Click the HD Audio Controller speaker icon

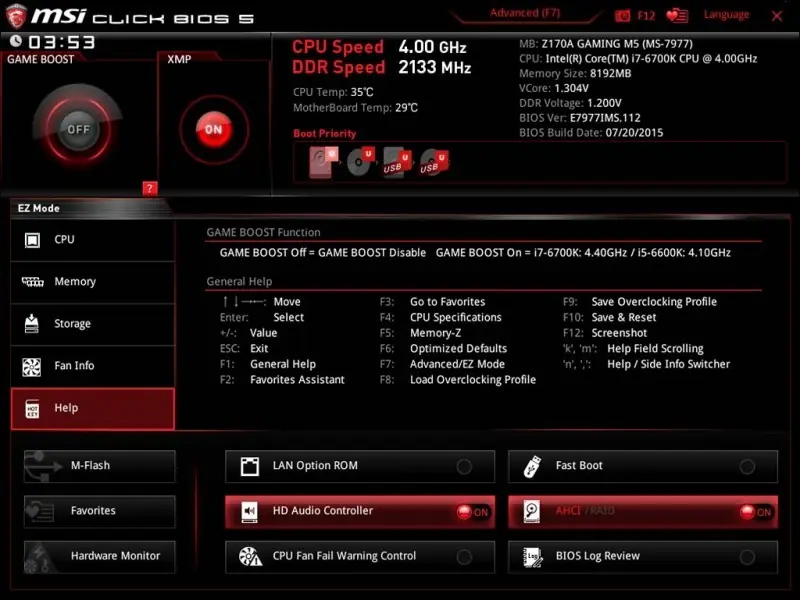(249, 511)
